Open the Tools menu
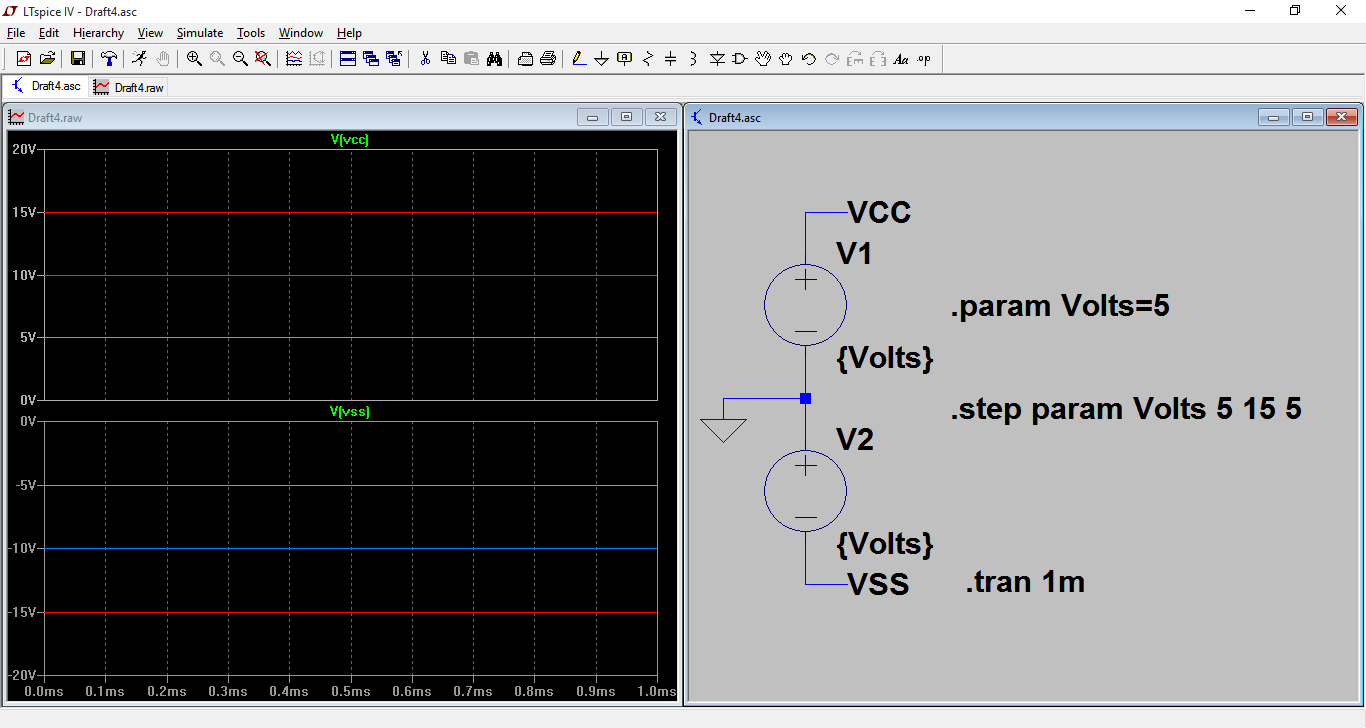The width and height of the screenshot is (1366, 728). (251, 33)
